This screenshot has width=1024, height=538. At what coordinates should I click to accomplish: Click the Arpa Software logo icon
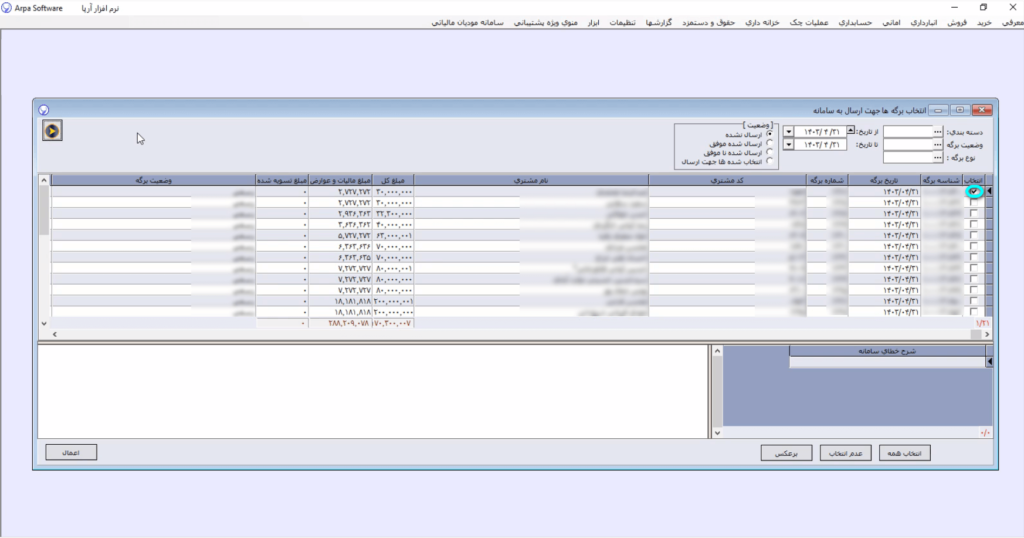pyautogui.click(x=8, y=8)
